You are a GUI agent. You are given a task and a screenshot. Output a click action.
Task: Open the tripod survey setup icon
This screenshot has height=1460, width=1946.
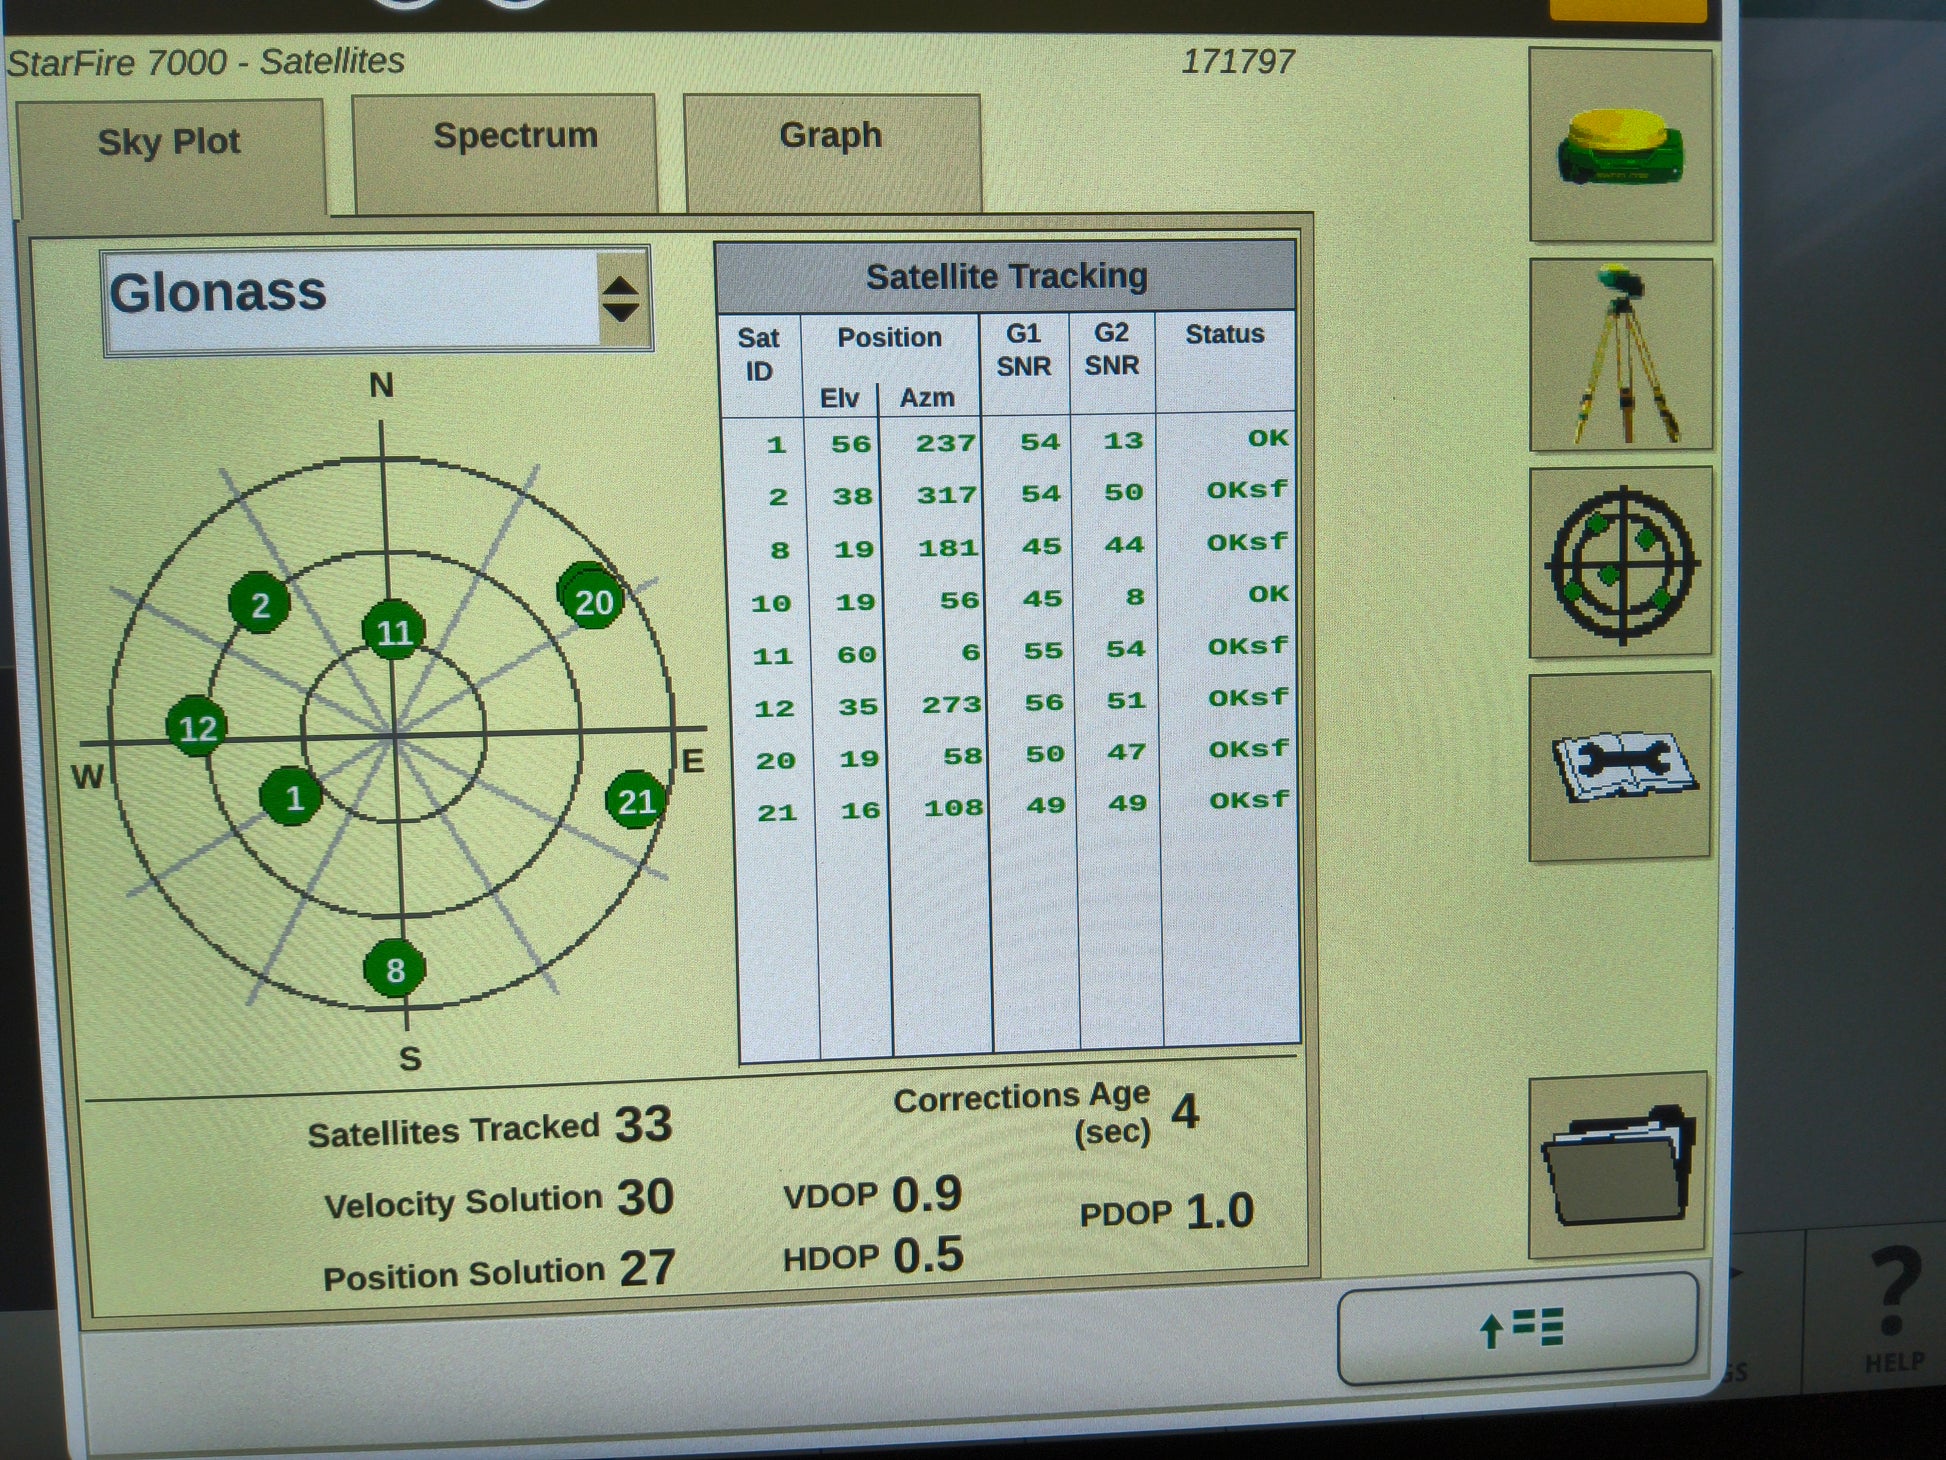[x=1620, y=355]
